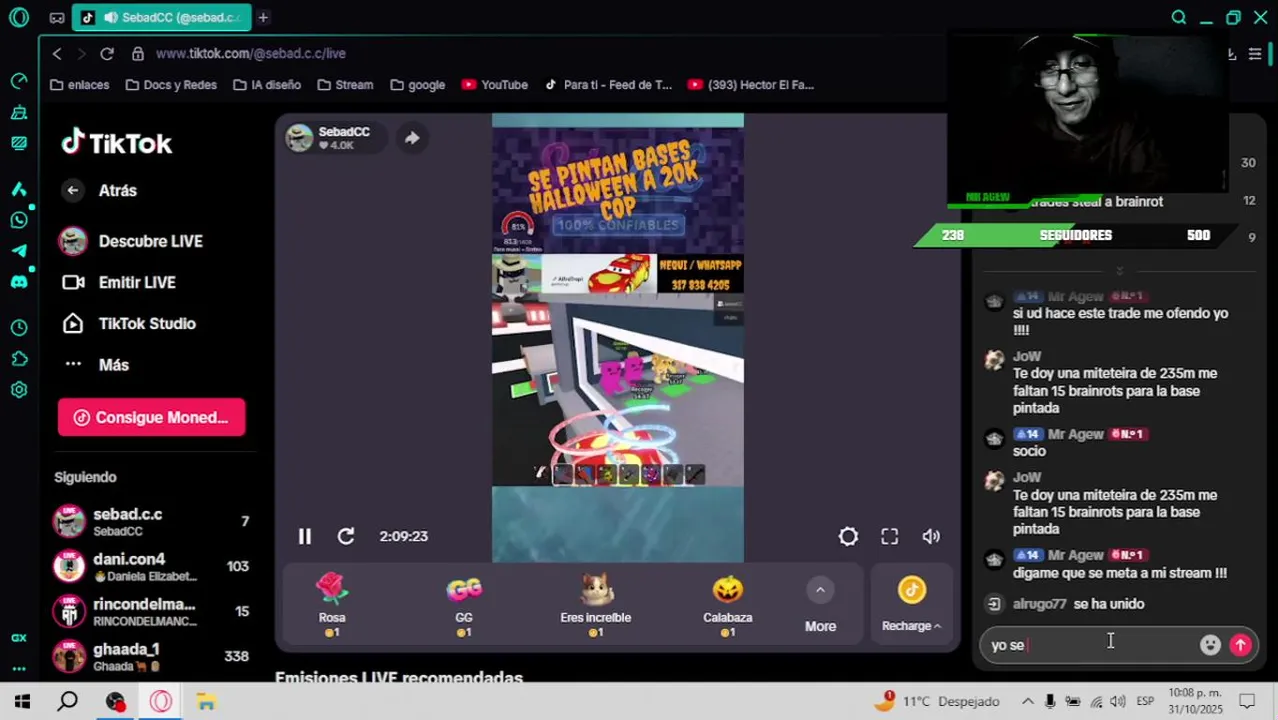The width and height of the screenshot is (1278, 720).
Task: Open system volume in tray
Action: [x=1118, y=702]
